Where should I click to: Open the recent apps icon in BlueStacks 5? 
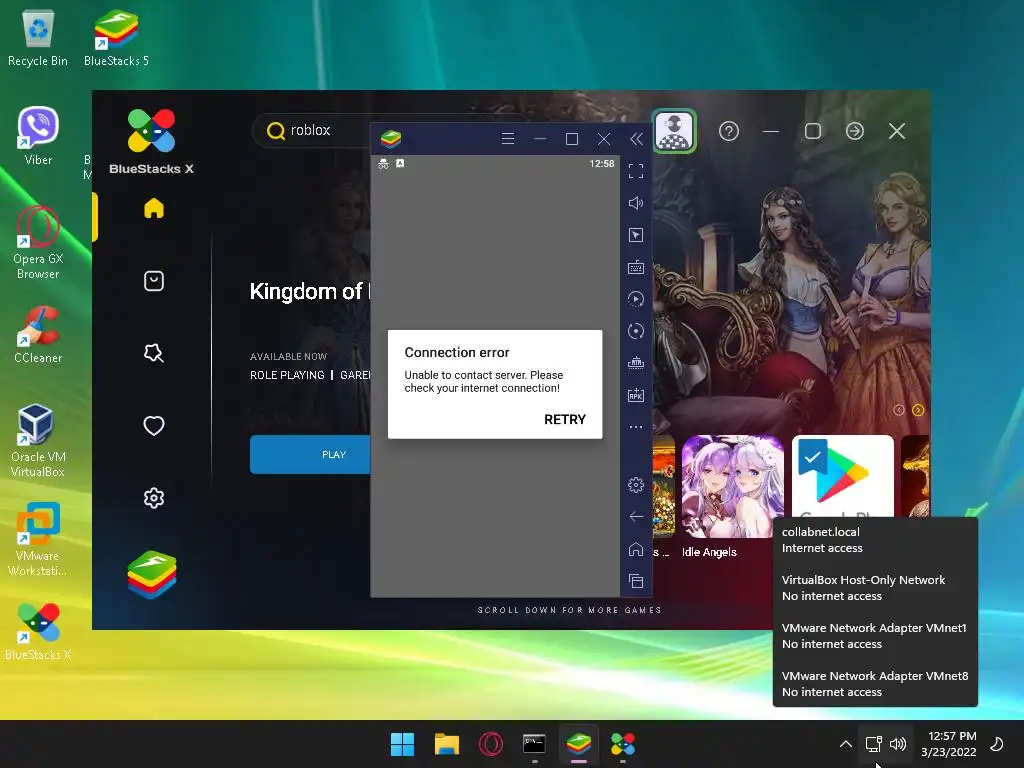click(636, 581)
